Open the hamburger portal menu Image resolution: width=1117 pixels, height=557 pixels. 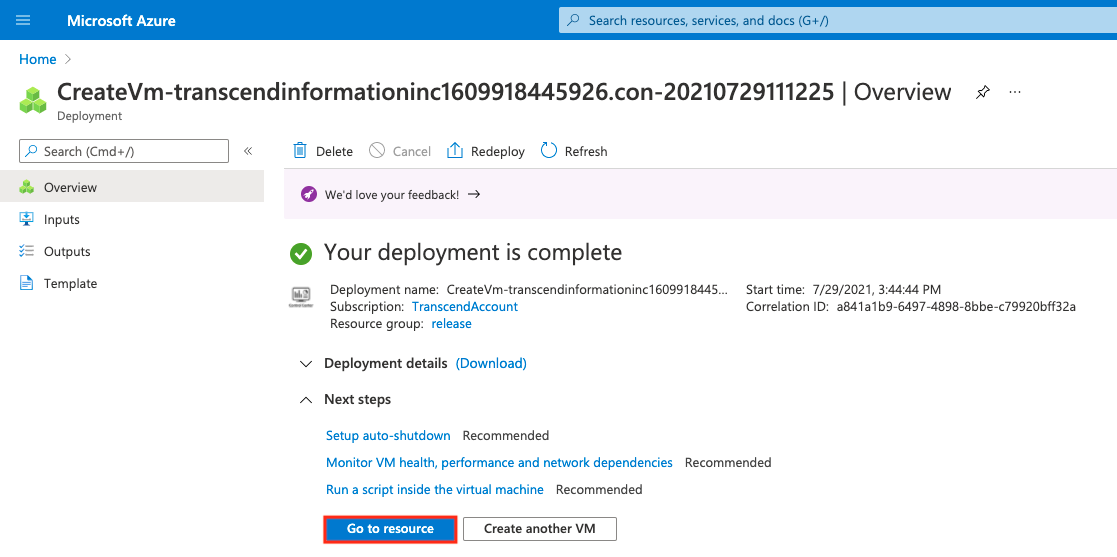click(23, 20)
